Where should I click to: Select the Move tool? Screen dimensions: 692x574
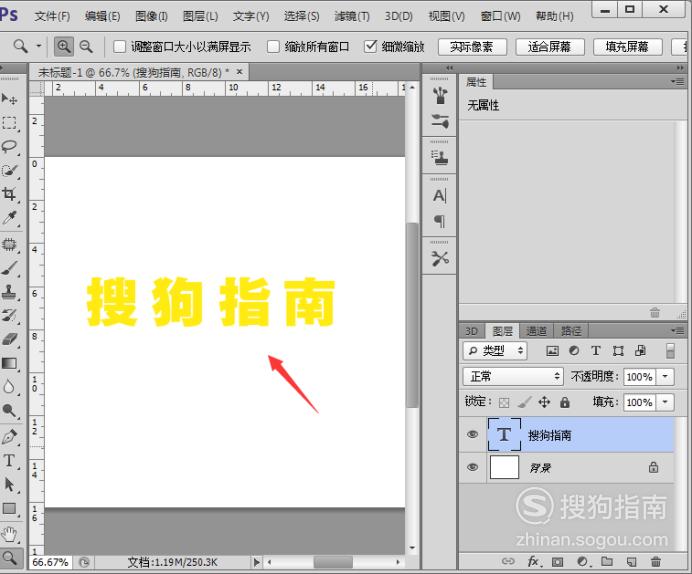click(x=9, y=99)
